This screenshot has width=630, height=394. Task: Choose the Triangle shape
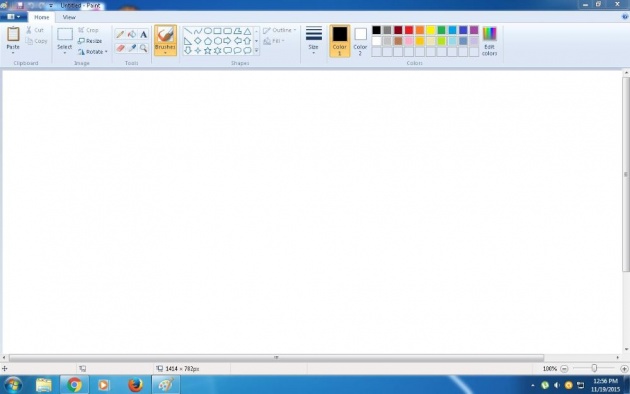tap(248, 31)
